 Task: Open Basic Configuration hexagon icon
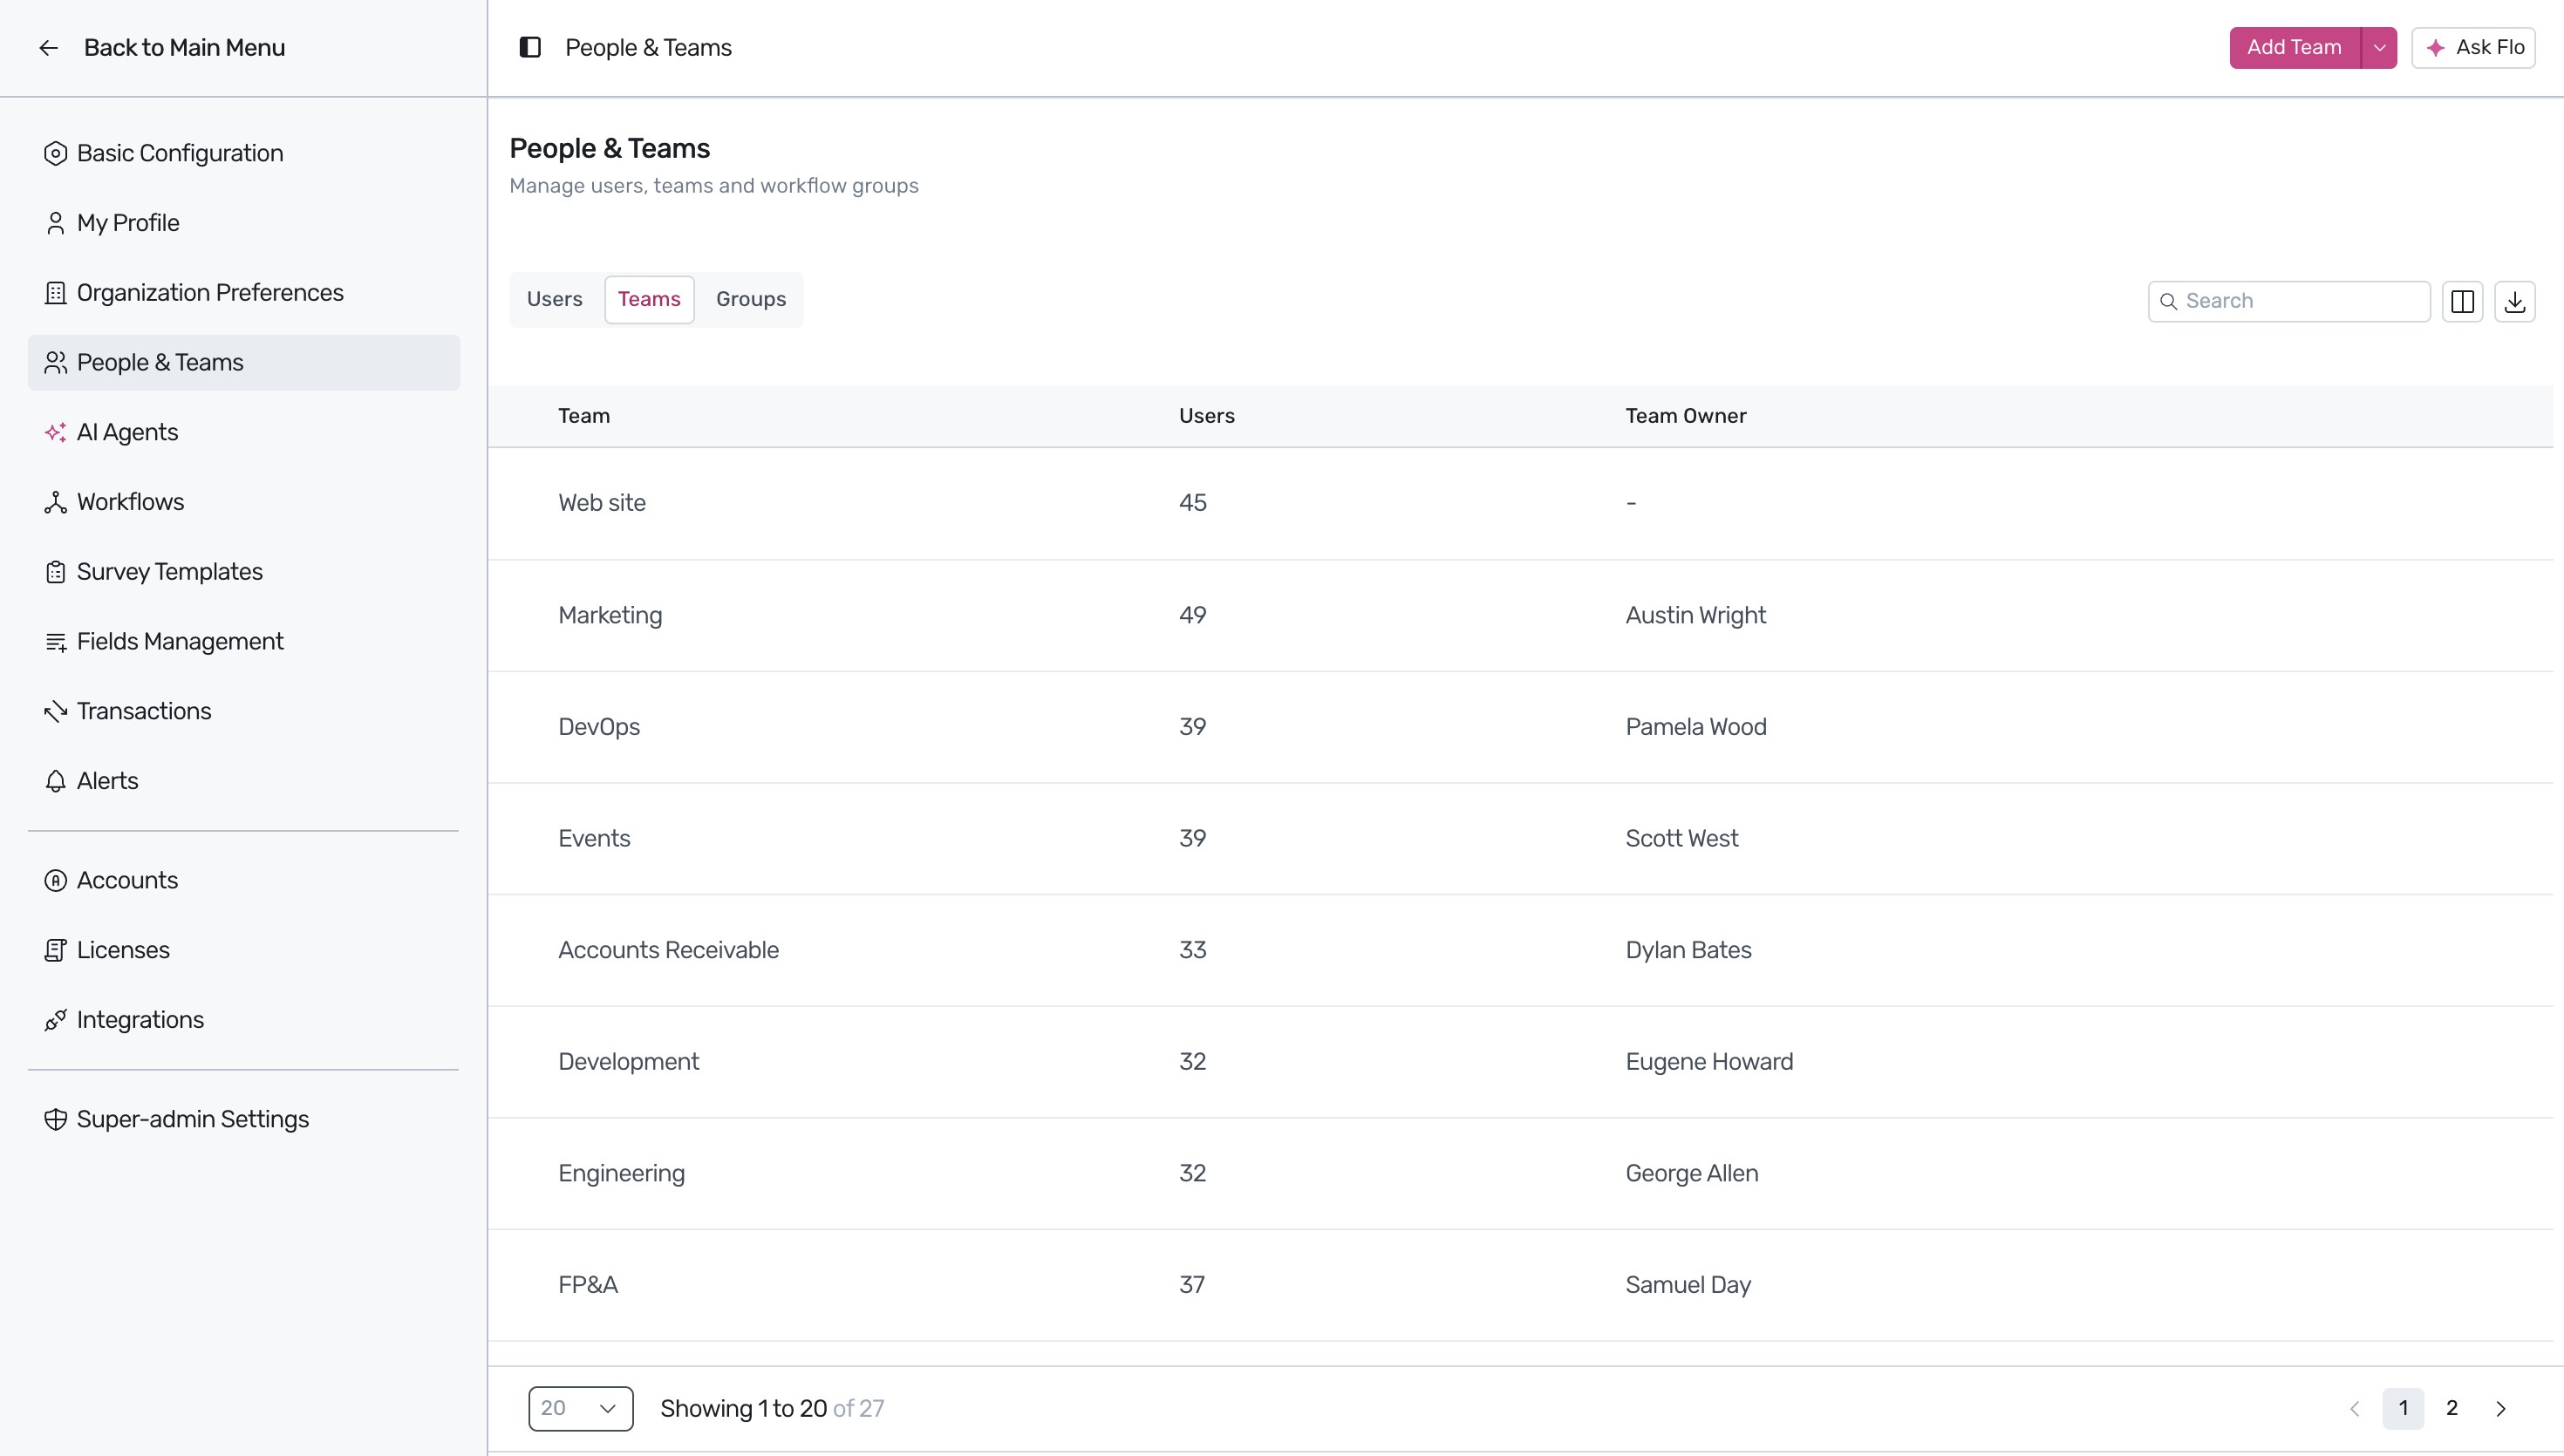[x=56, y=153]
